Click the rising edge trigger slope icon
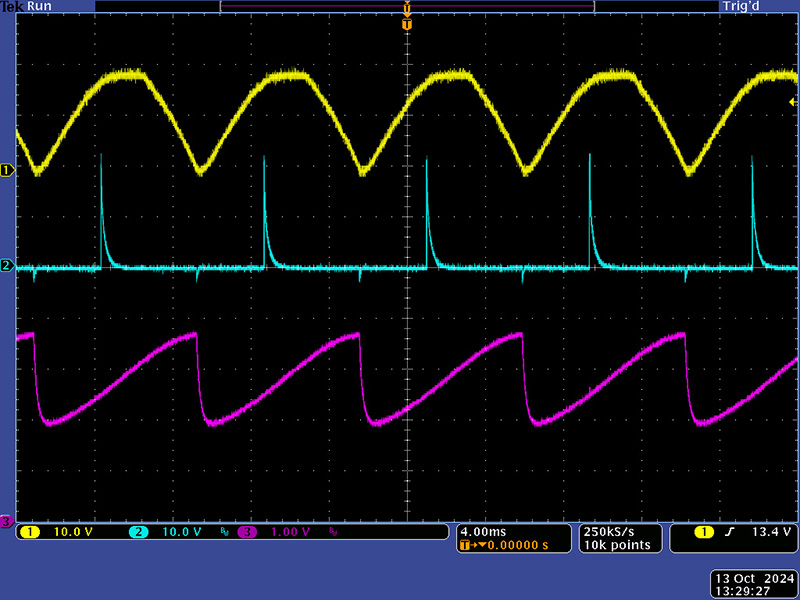The image size is (800, 600). [x=729, y=533]
